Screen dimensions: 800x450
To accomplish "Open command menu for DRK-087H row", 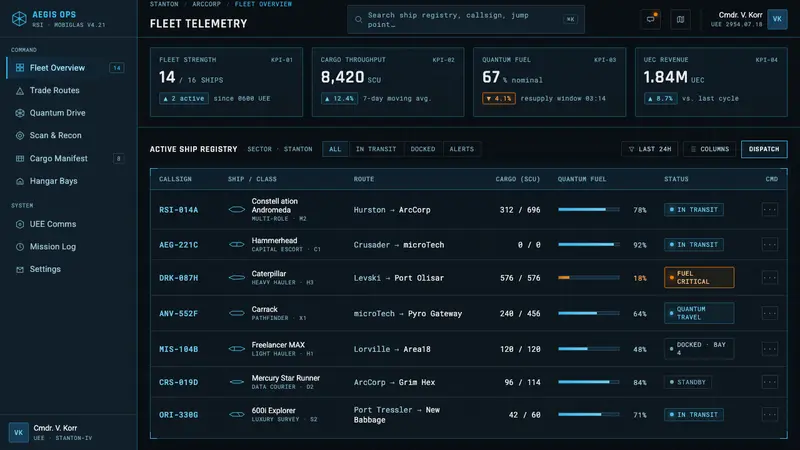I will coord(770,278).
